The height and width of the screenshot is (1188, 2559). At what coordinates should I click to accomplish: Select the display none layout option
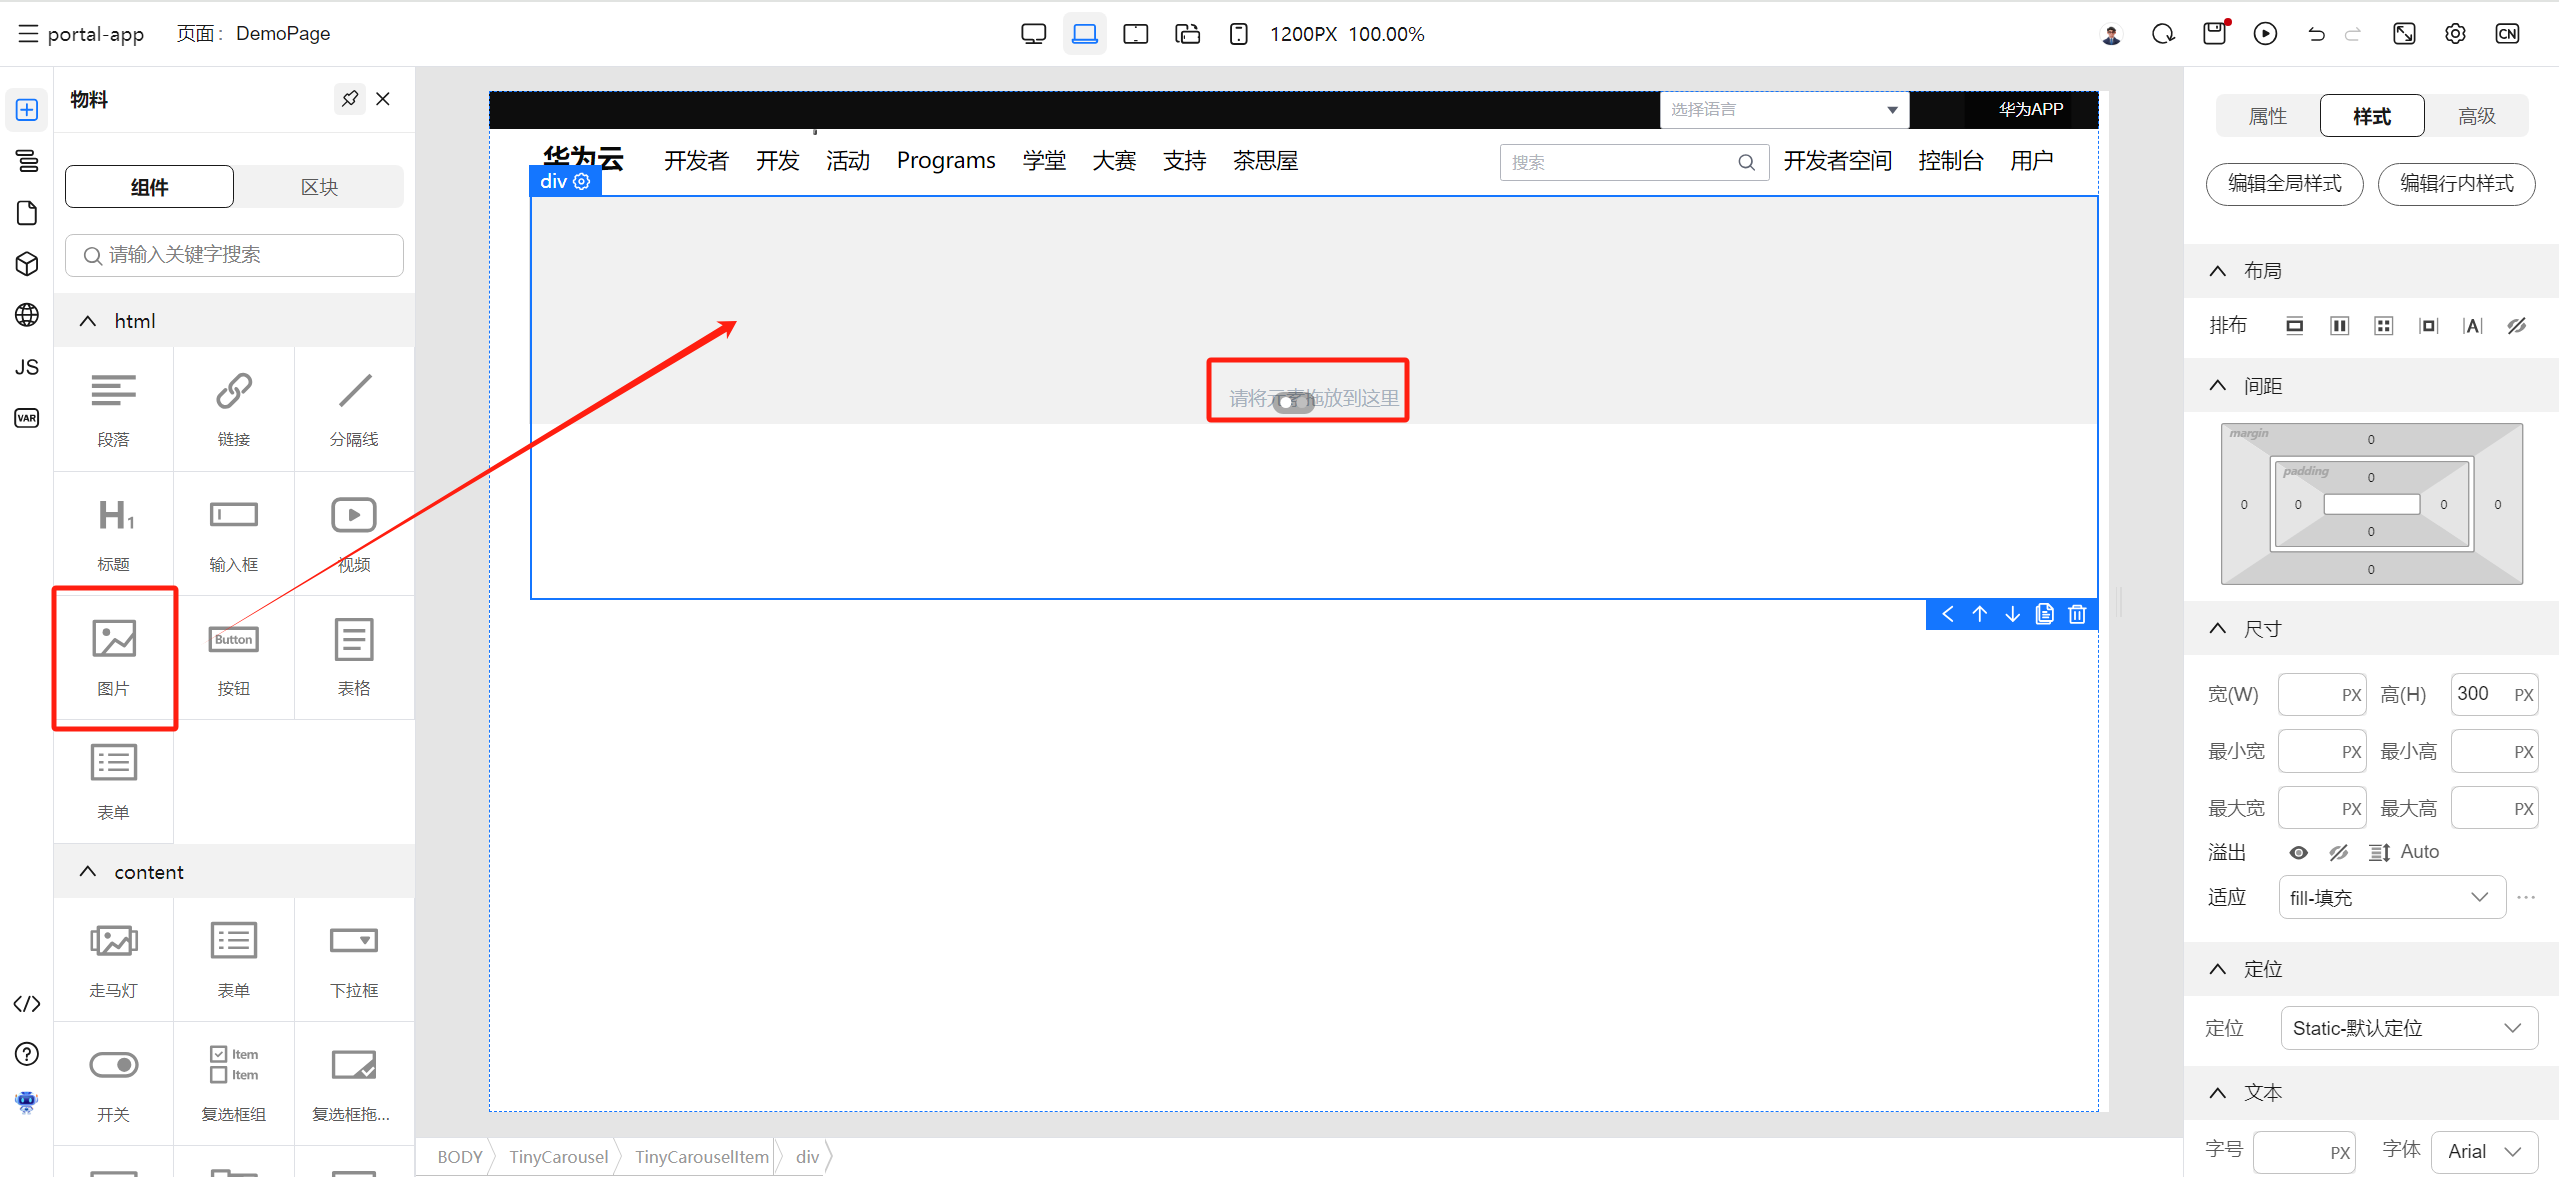[2516, 326]
